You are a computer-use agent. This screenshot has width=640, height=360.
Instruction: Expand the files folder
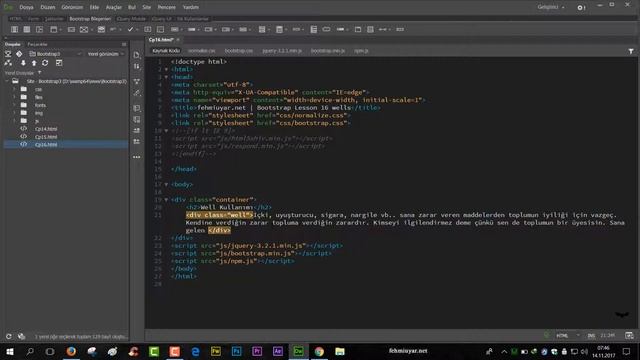pyautogui.click(x=14, y=97)
